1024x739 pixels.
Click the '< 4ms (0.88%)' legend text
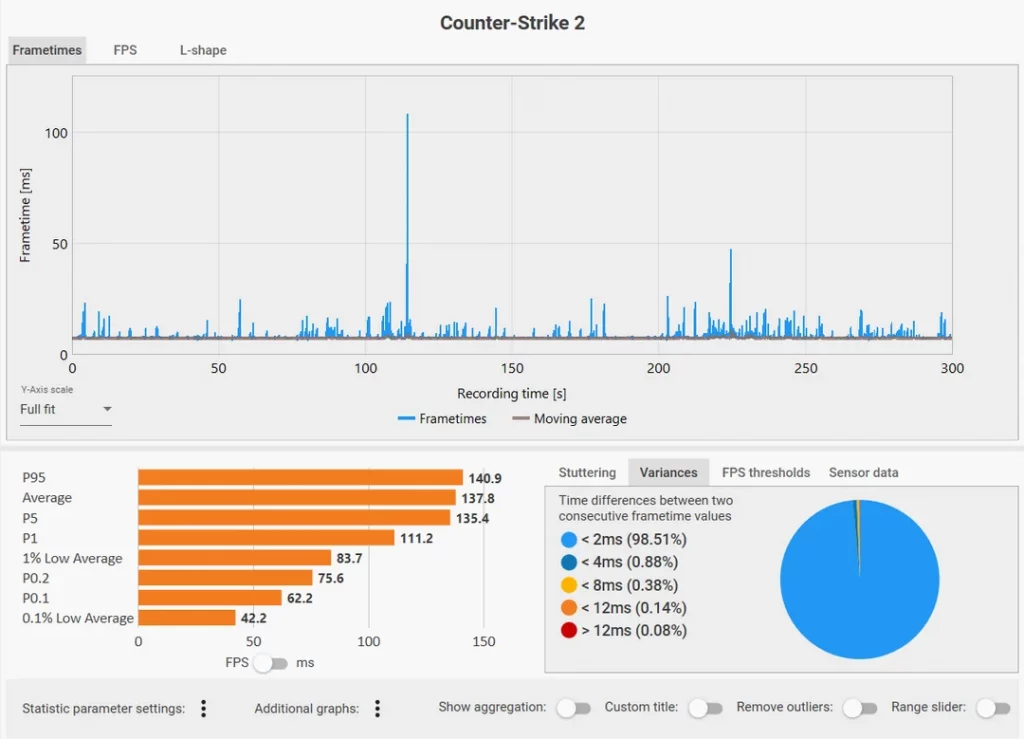pos(630,562)
